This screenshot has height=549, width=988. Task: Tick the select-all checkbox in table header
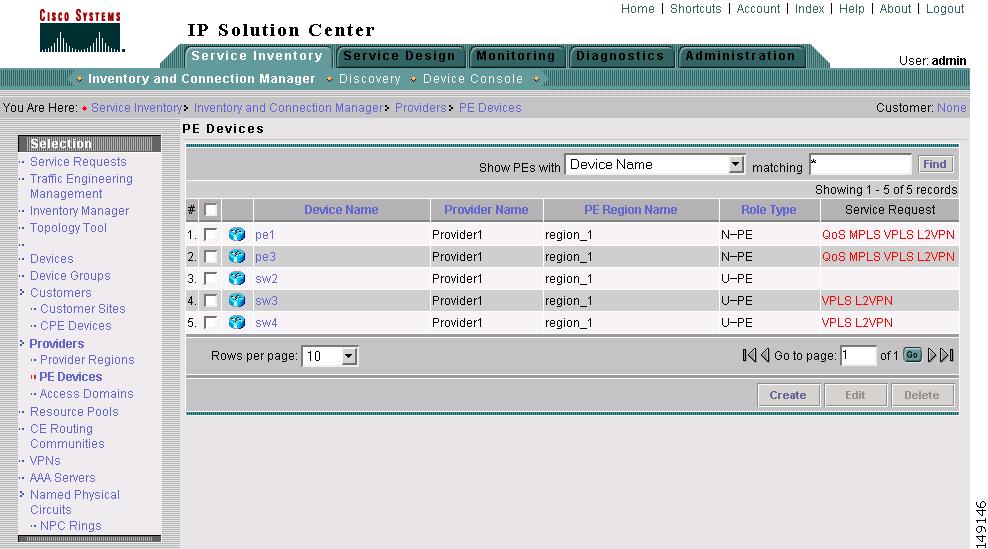(211, 210)
